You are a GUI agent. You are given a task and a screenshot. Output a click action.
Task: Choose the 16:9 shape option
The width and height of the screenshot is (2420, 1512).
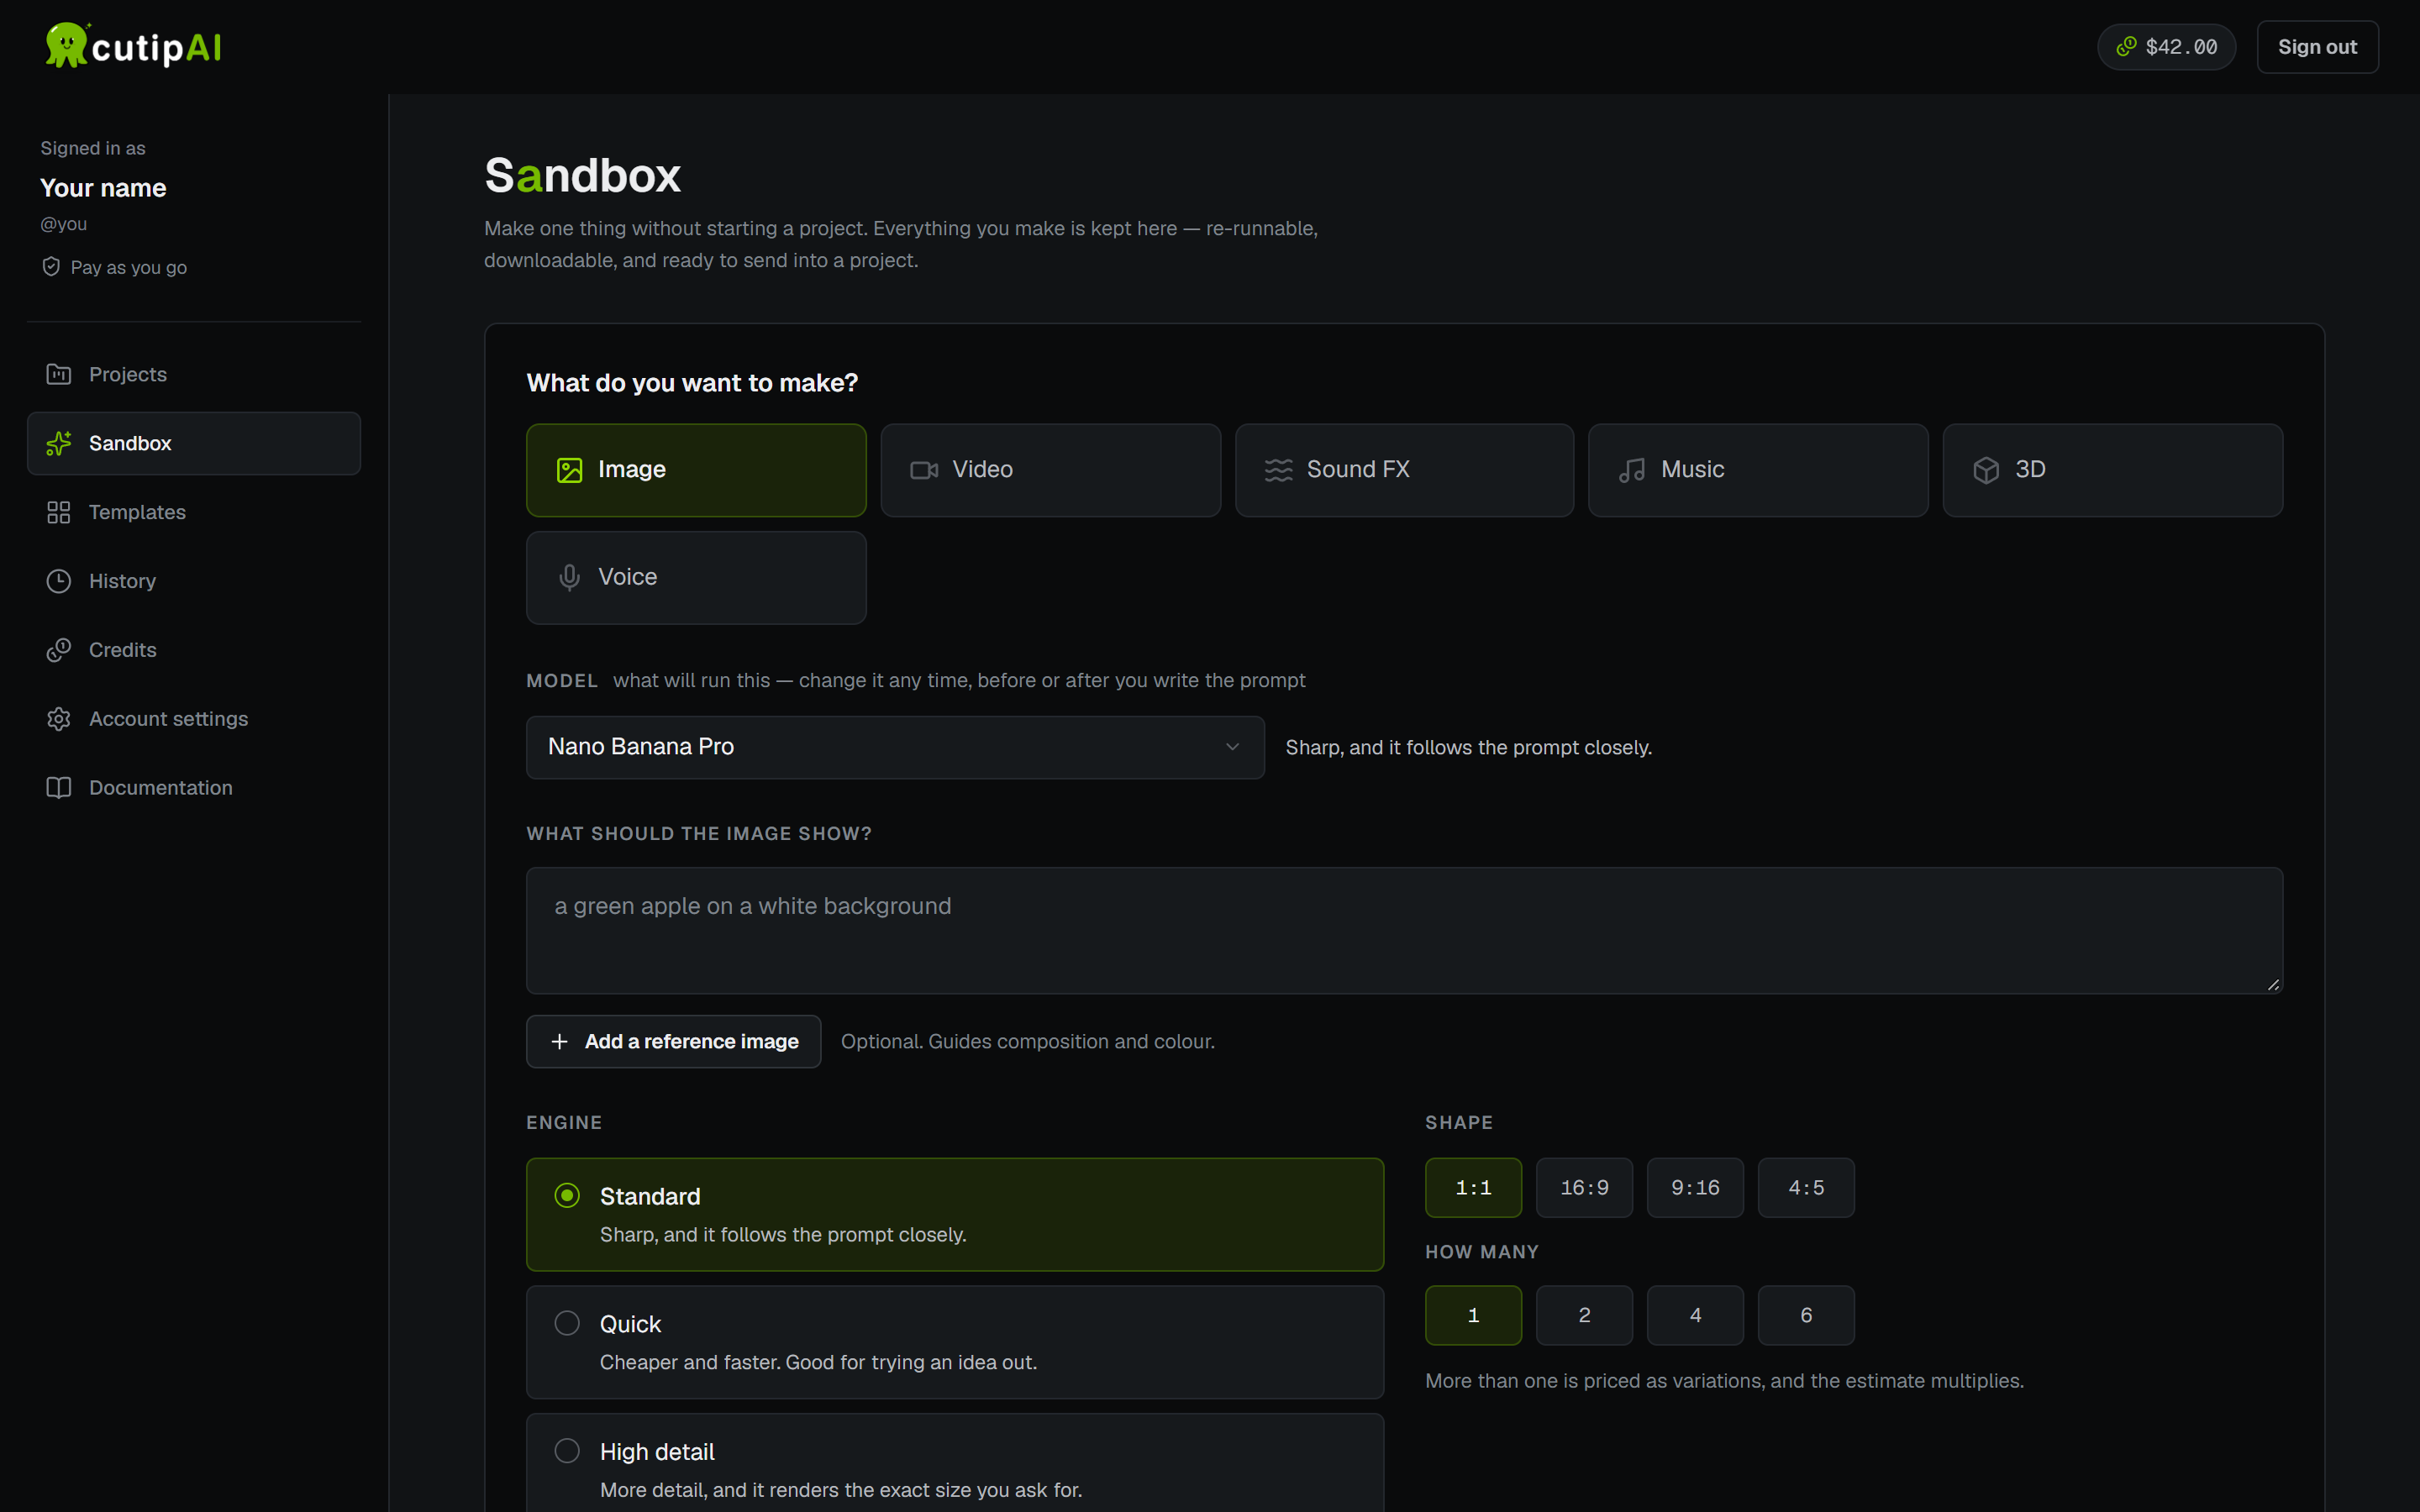coord(1584,1188)
